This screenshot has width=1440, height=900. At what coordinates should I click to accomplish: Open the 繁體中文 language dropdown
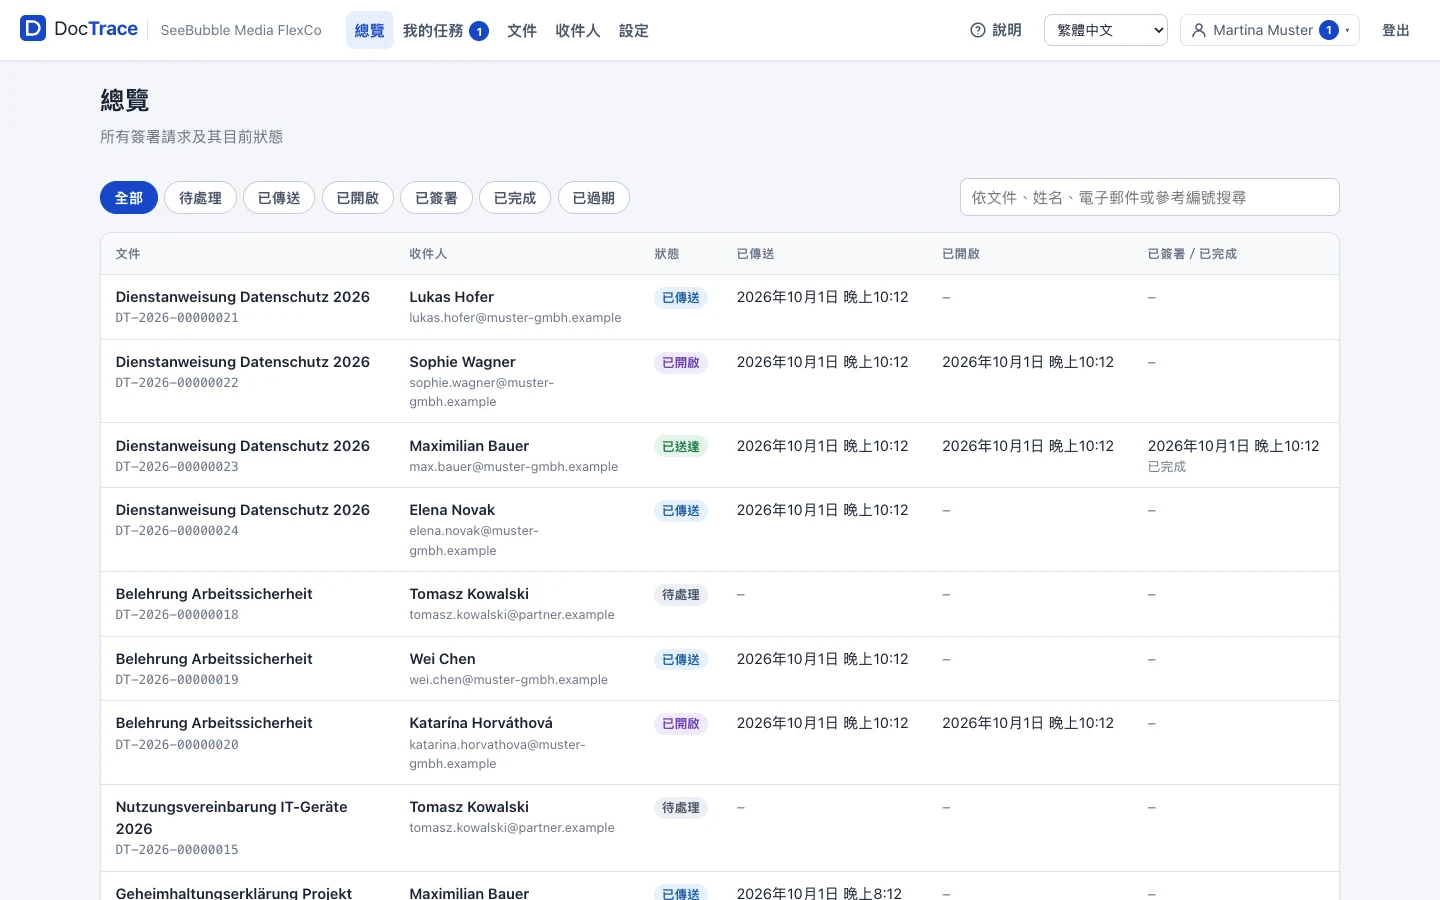coord(1106,30)
